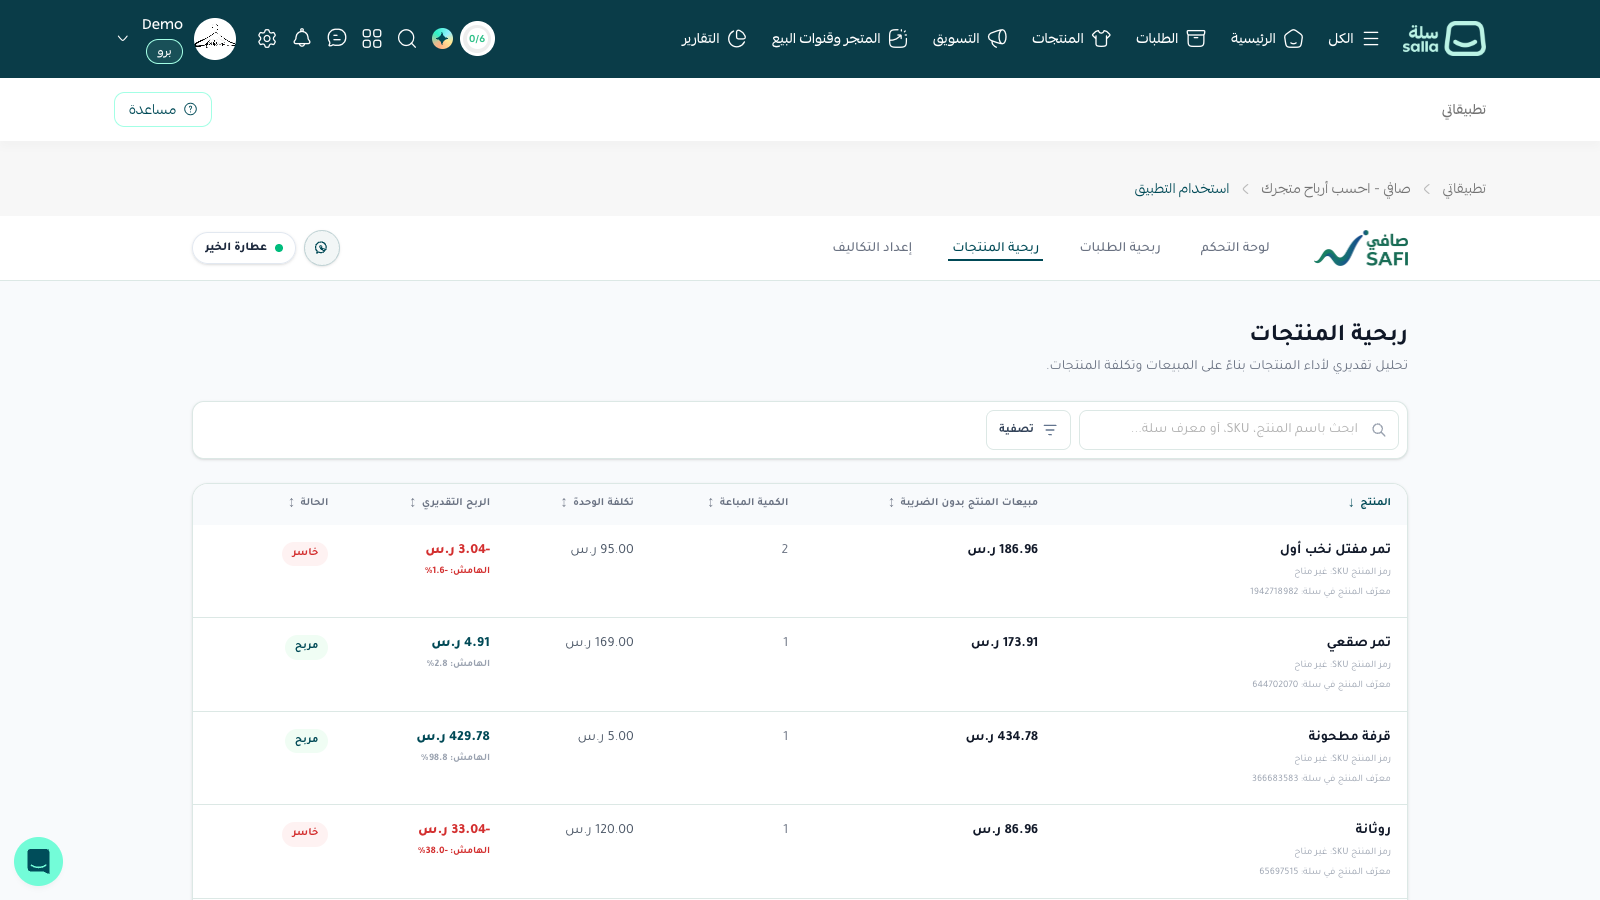Click the 0/6 progress indicator

tap(477, 39)
